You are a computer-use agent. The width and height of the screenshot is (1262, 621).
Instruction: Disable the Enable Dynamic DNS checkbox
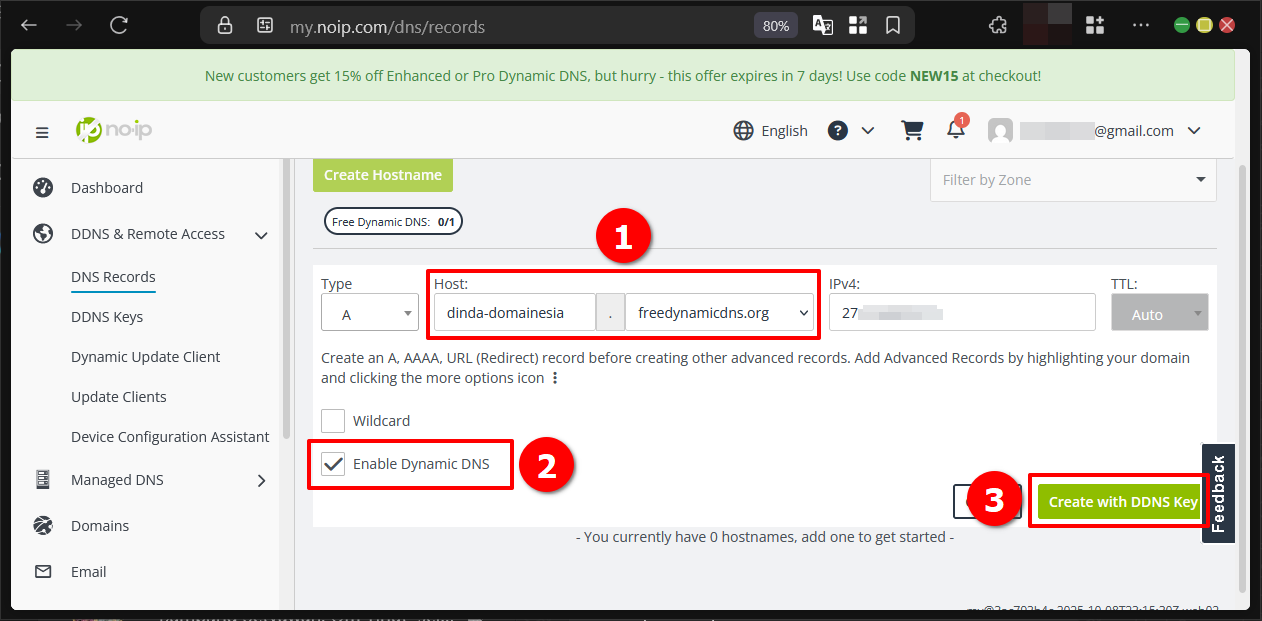tap(333, 463)
